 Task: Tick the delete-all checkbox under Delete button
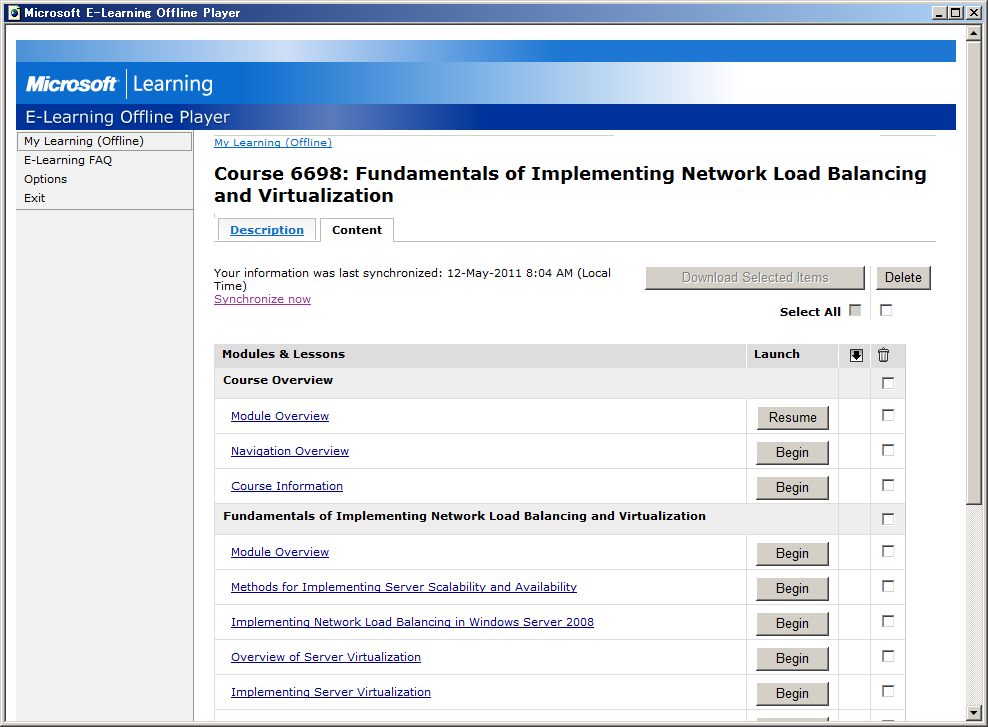tap(886, 311)
